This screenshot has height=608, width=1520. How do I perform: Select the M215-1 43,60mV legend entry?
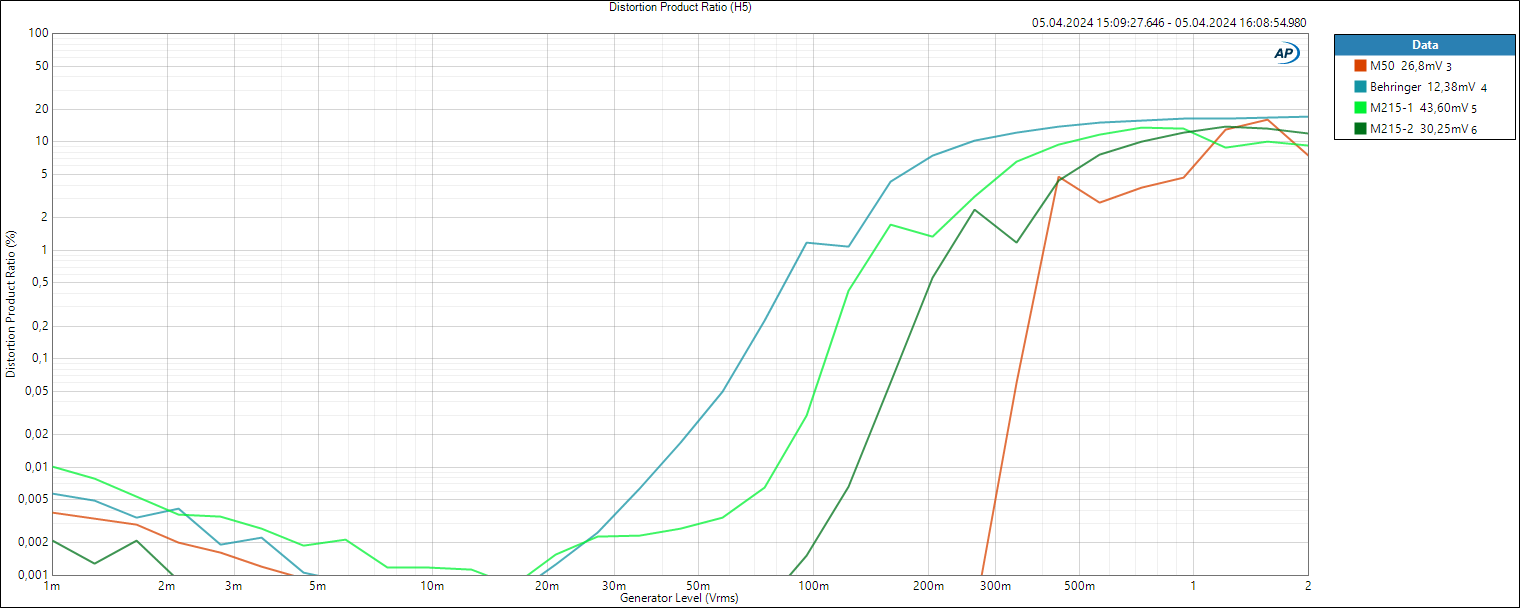pos(1425,108)
